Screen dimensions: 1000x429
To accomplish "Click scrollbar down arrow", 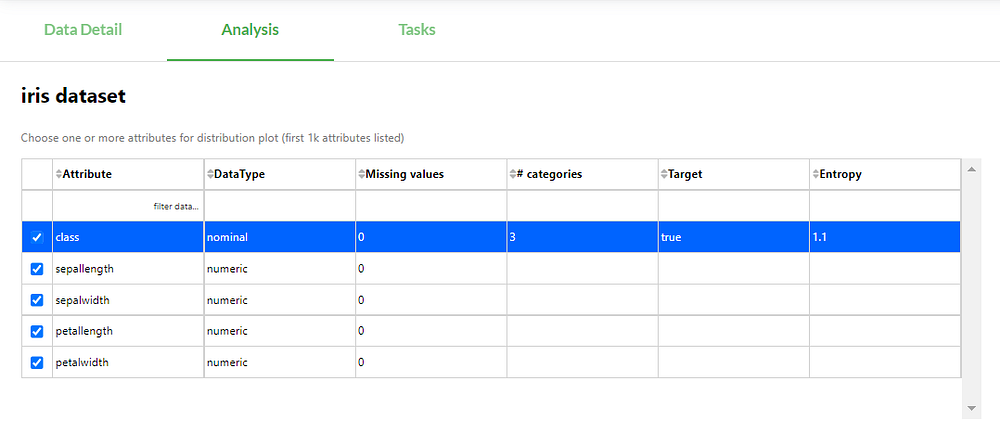I will click(970, 408).
